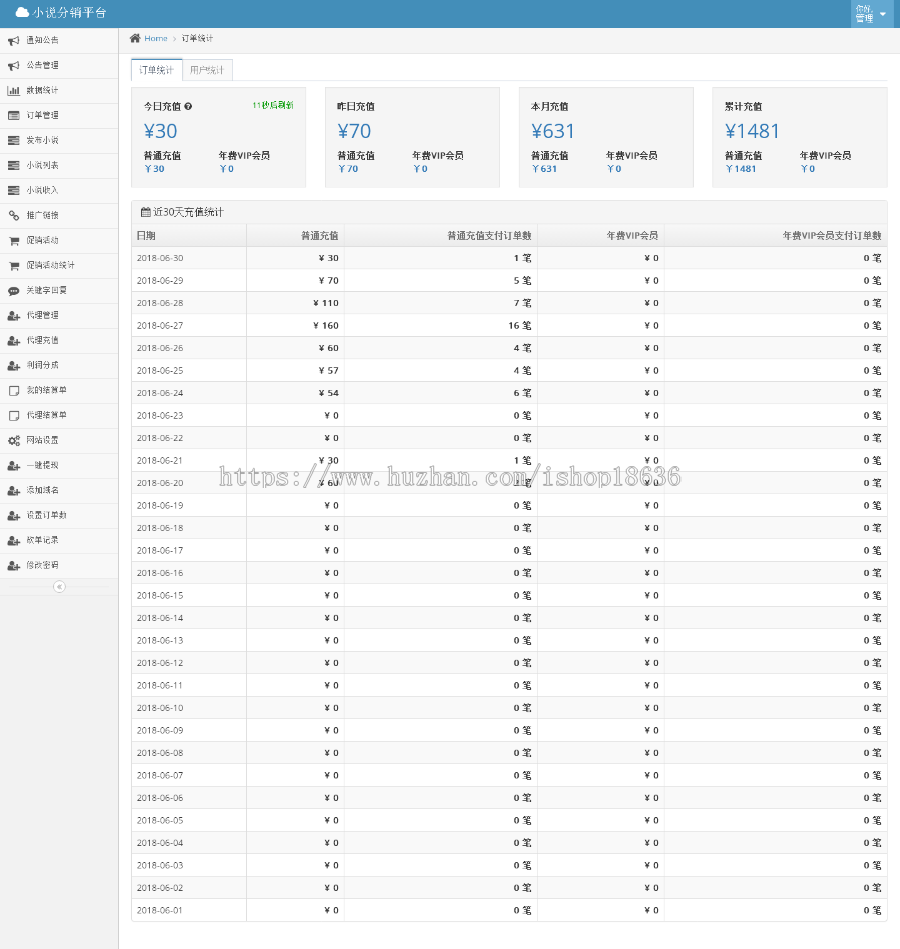900x949 pixels.
Task: Click the 促销活动 shopping cart icon
Action: click(x=14, y=240)
